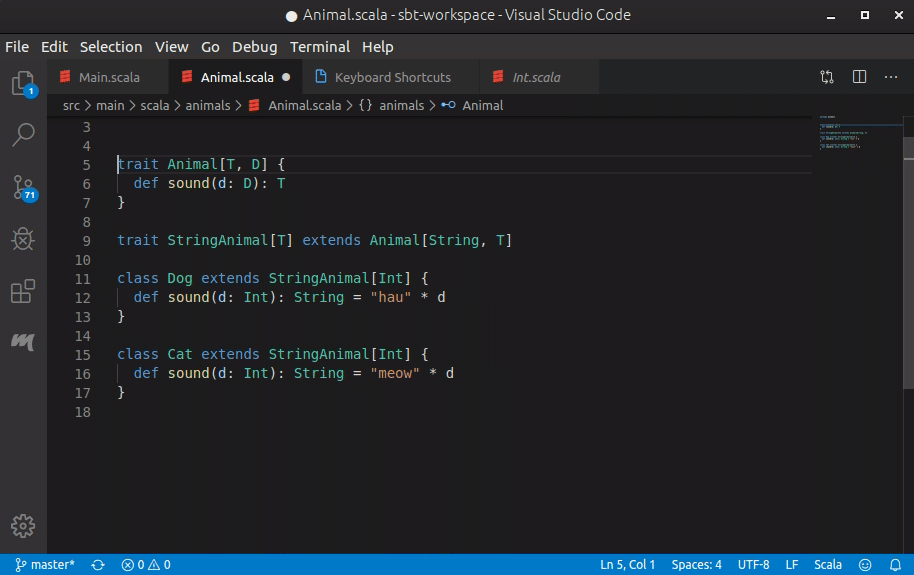Click the Ln 5, Col 1 indicator
The image size is (914, 575).
point(628,565)
